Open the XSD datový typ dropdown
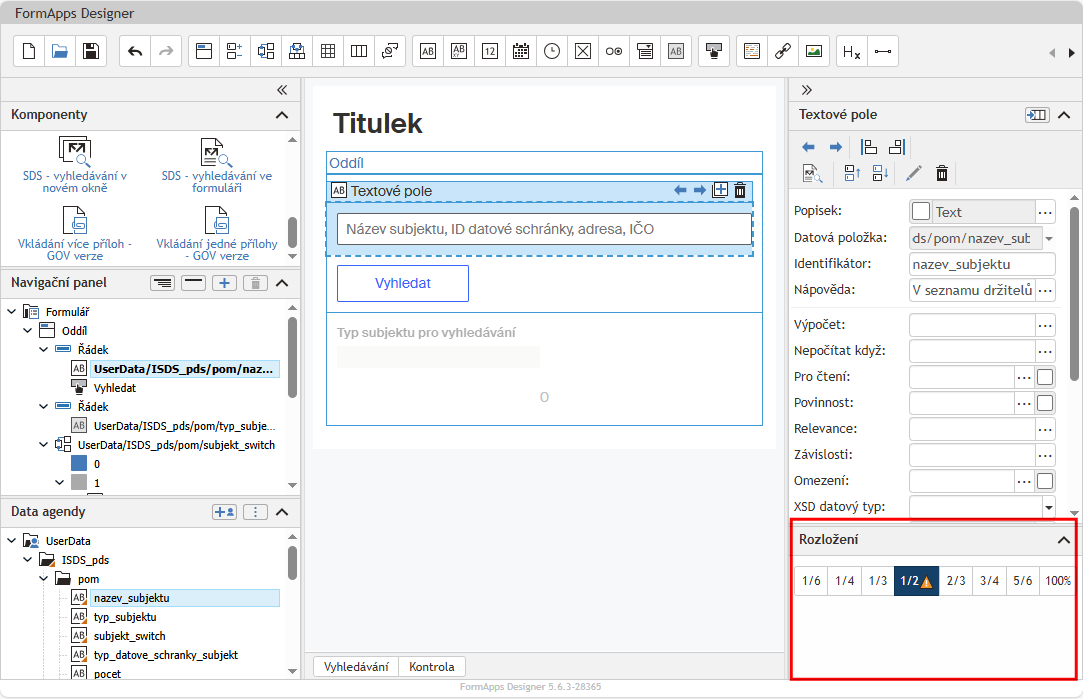This screenshot has width=1083, height=699. point(1048,507)
